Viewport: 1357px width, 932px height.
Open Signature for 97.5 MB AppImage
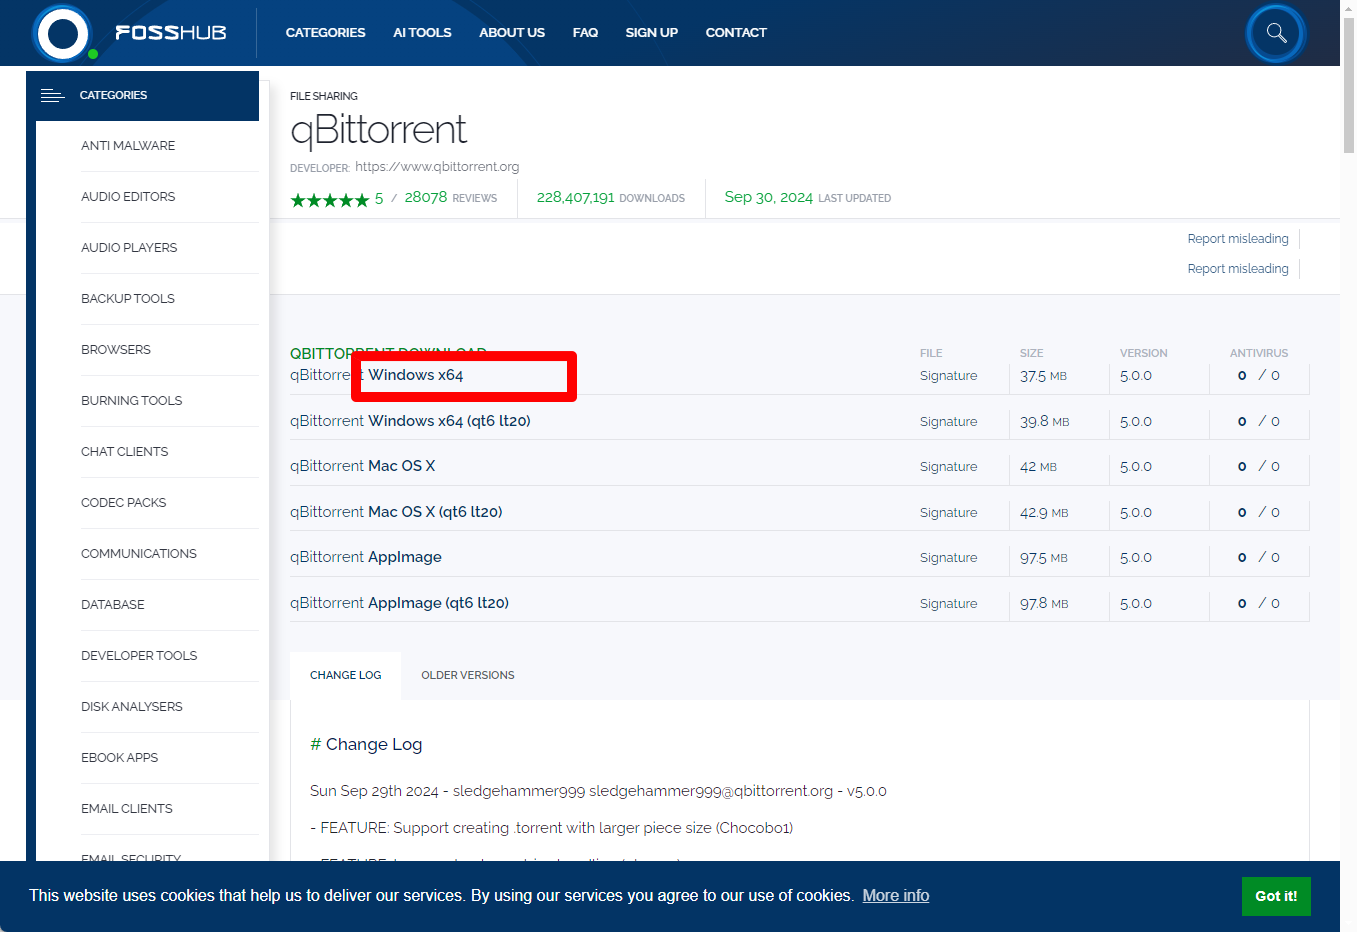point(948,558)
